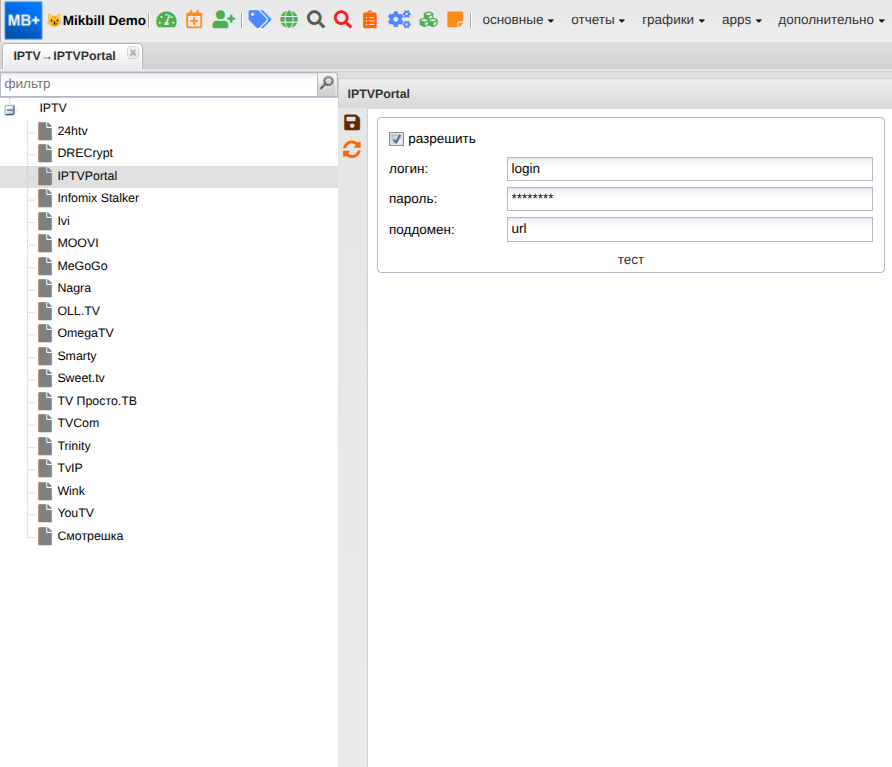Click the black magnifier search icon
The width and height of the screenshot is (892, 767).
(316, 20)
